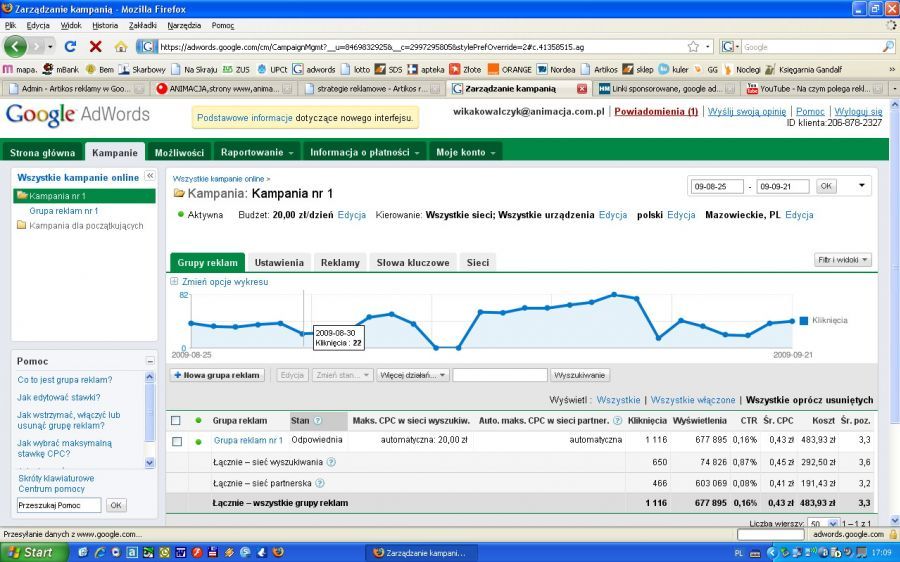Click the Firefox back arrow button
Screen dimensions: 900x562
click(x=15, y=46)
